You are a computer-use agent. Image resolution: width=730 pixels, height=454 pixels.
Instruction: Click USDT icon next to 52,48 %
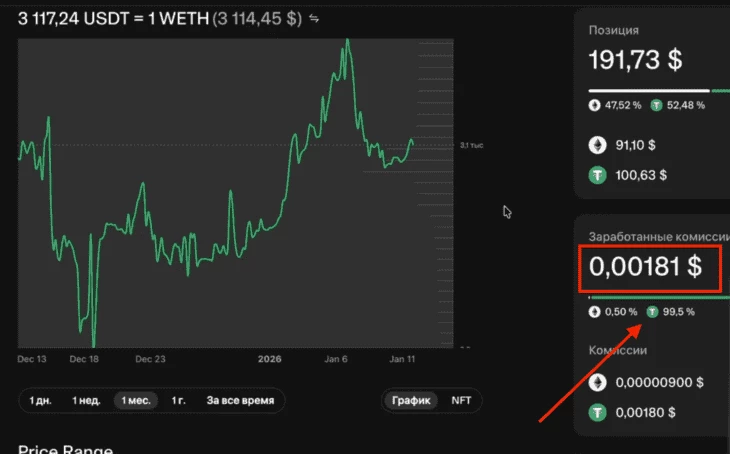click(x=657, y=104)
